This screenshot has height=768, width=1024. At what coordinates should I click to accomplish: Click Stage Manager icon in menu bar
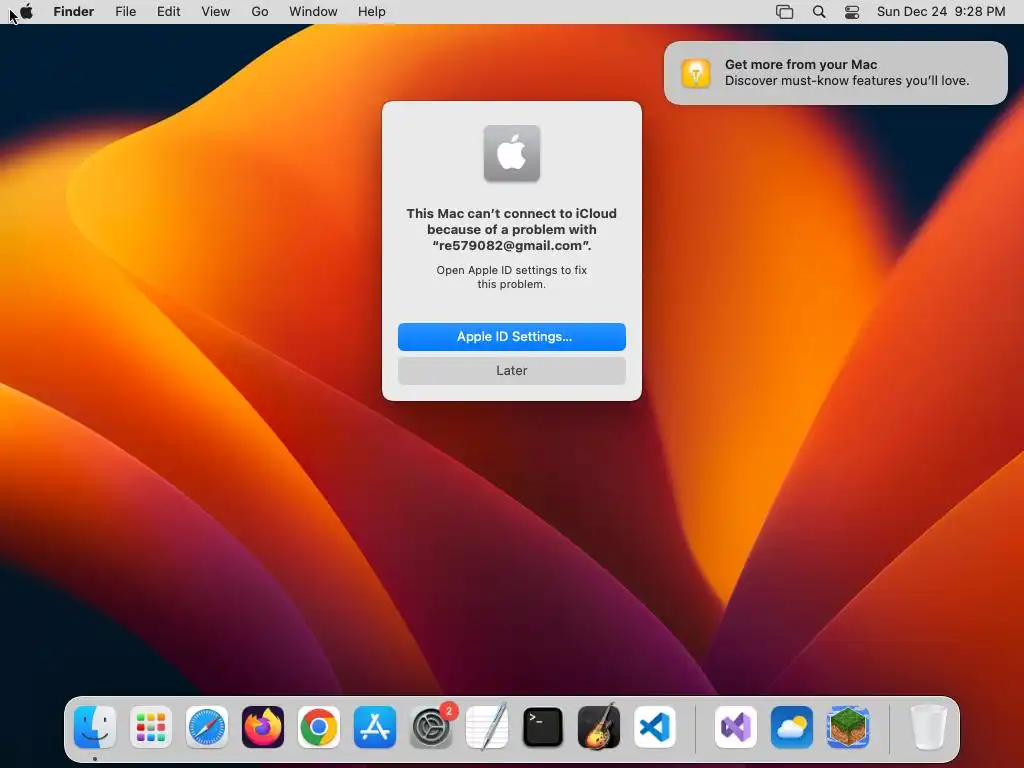(784, 12)
